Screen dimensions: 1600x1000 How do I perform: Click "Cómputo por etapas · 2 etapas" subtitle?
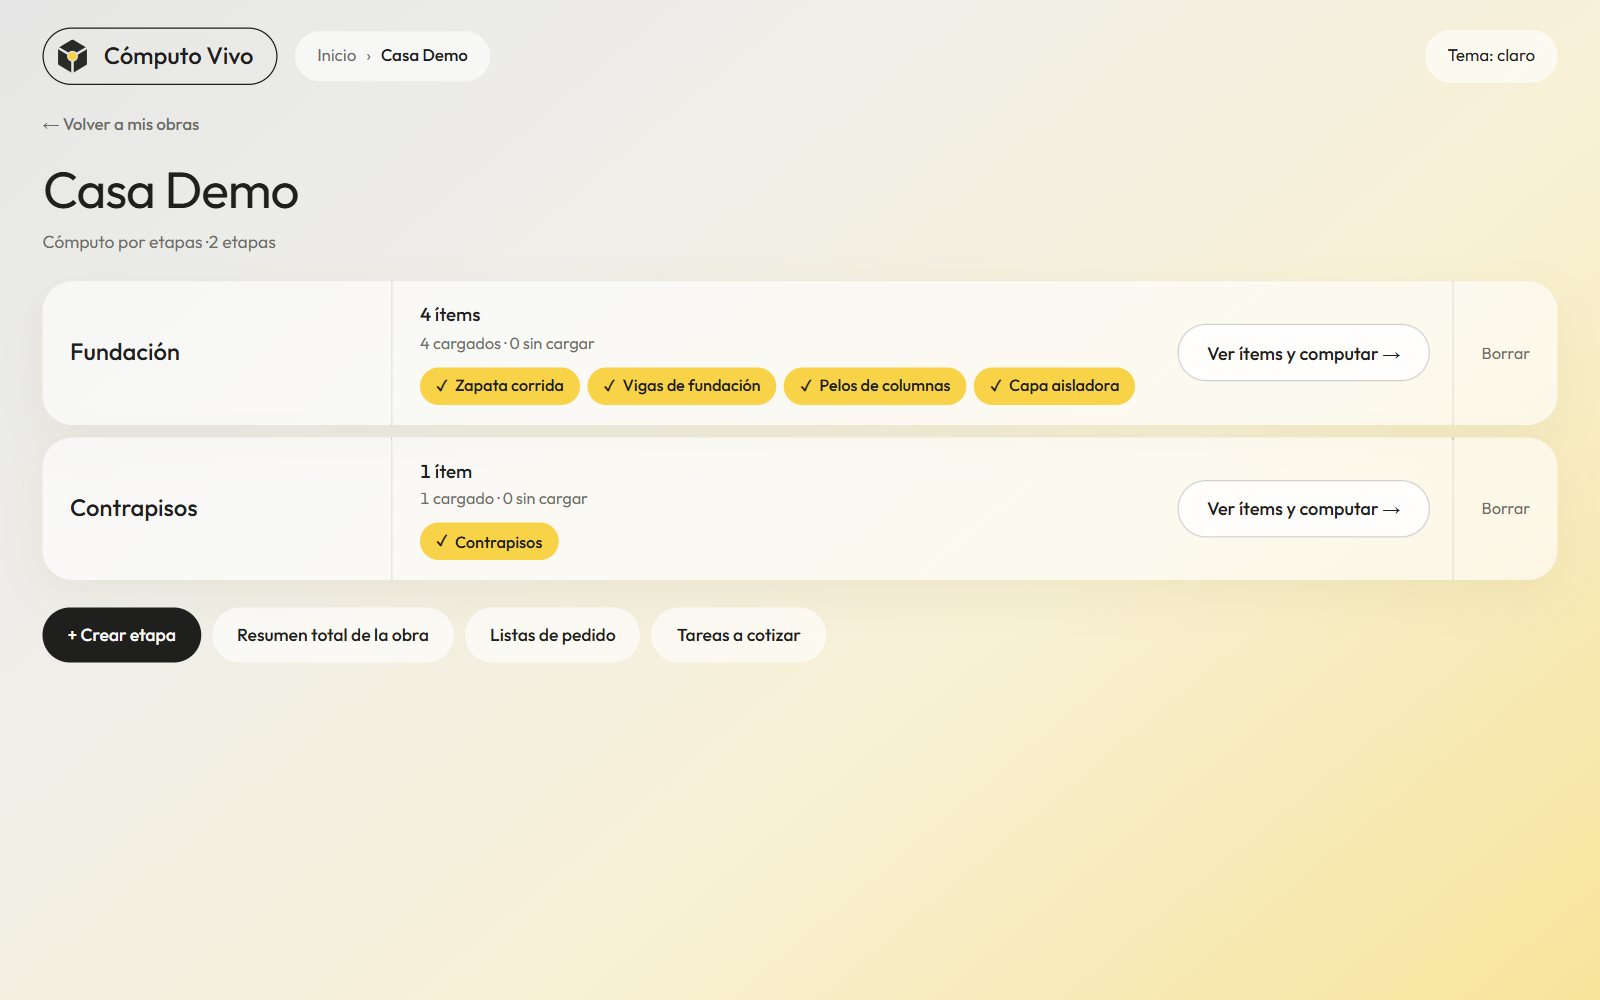(159, 242)
